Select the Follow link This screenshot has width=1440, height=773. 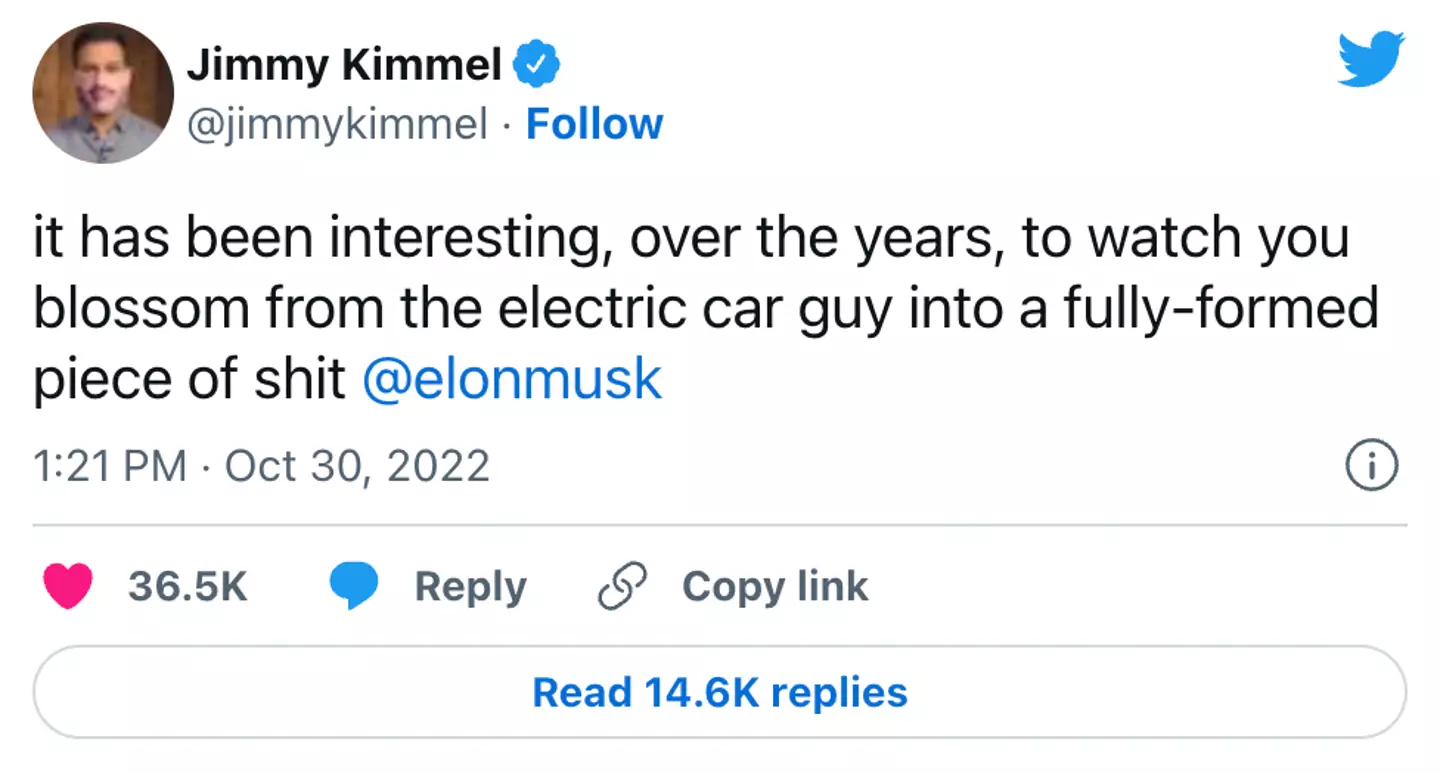click(594, 124)
